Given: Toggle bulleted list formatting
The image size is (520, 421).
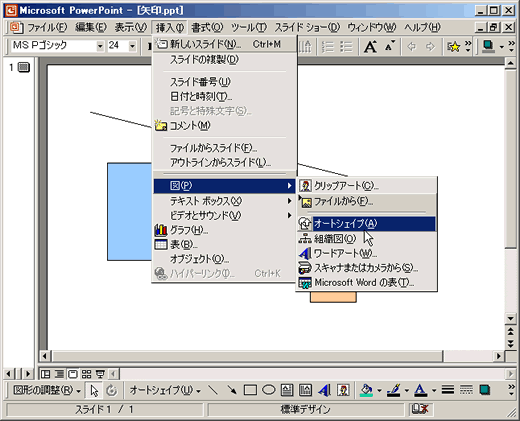Looking at the screenshot, I should click(x=347, y=47).
